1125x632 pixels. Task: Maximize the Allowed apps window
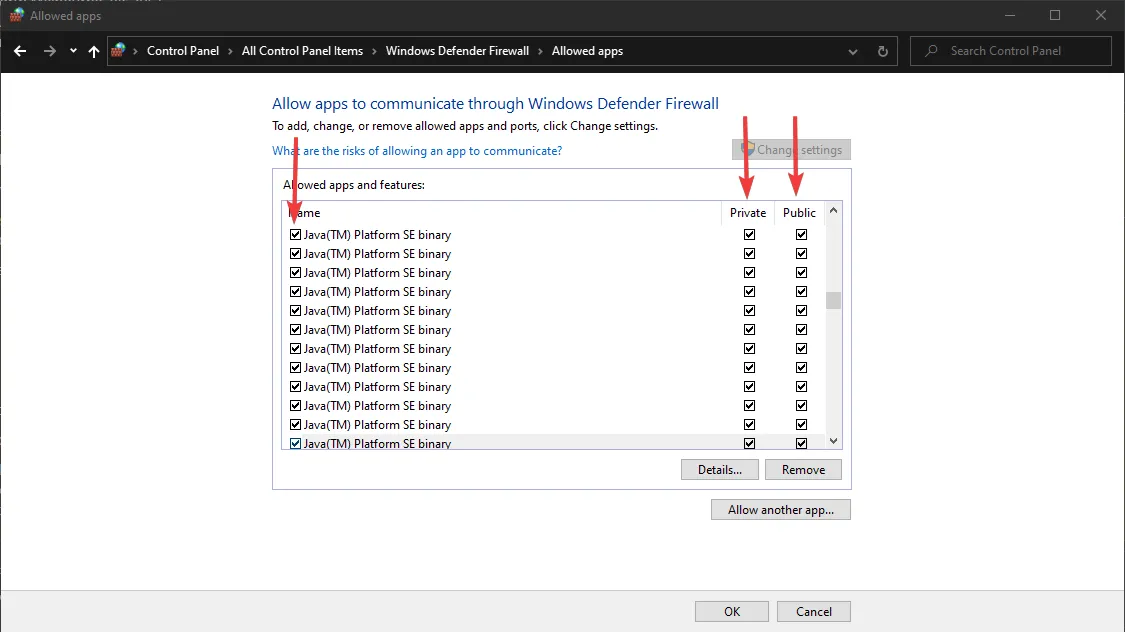pos(1055,15)
